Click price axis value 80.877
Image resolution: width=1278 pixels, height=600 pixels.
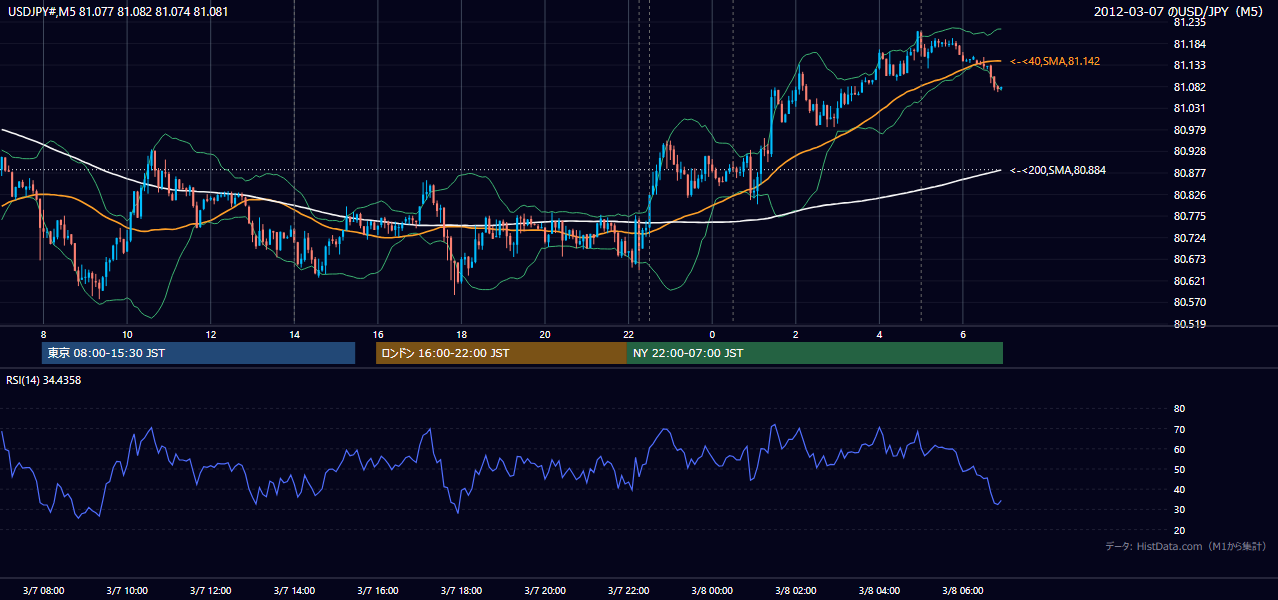pos(1189,173)
